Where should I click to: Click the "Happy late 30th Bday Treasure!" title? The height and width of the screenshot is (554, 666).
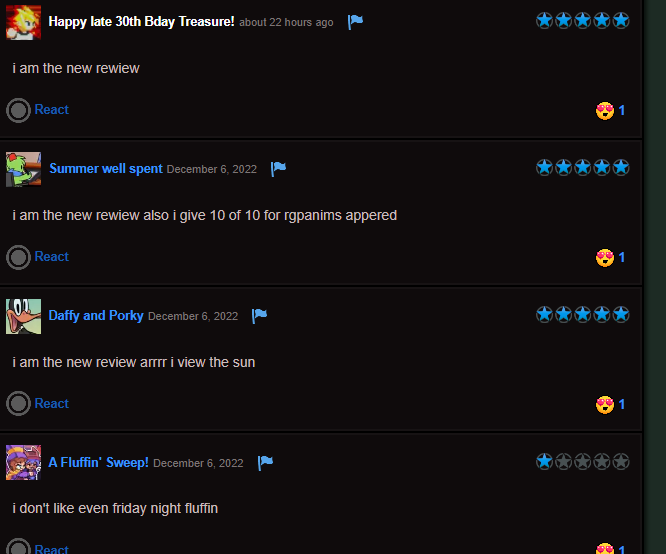click(141, 22)
